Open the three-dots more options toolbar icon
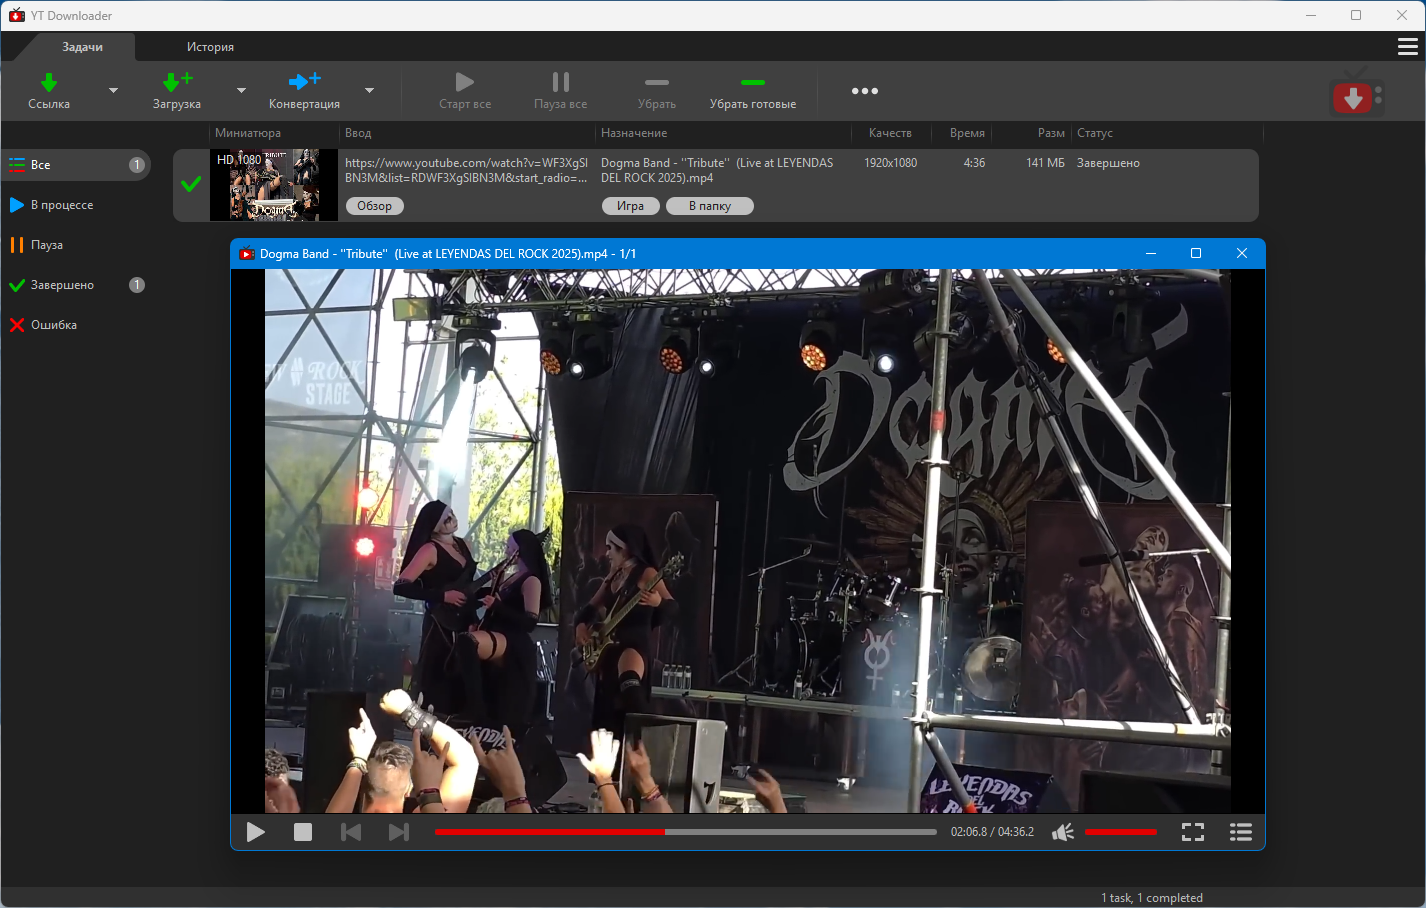 click(x=864, y=91)
